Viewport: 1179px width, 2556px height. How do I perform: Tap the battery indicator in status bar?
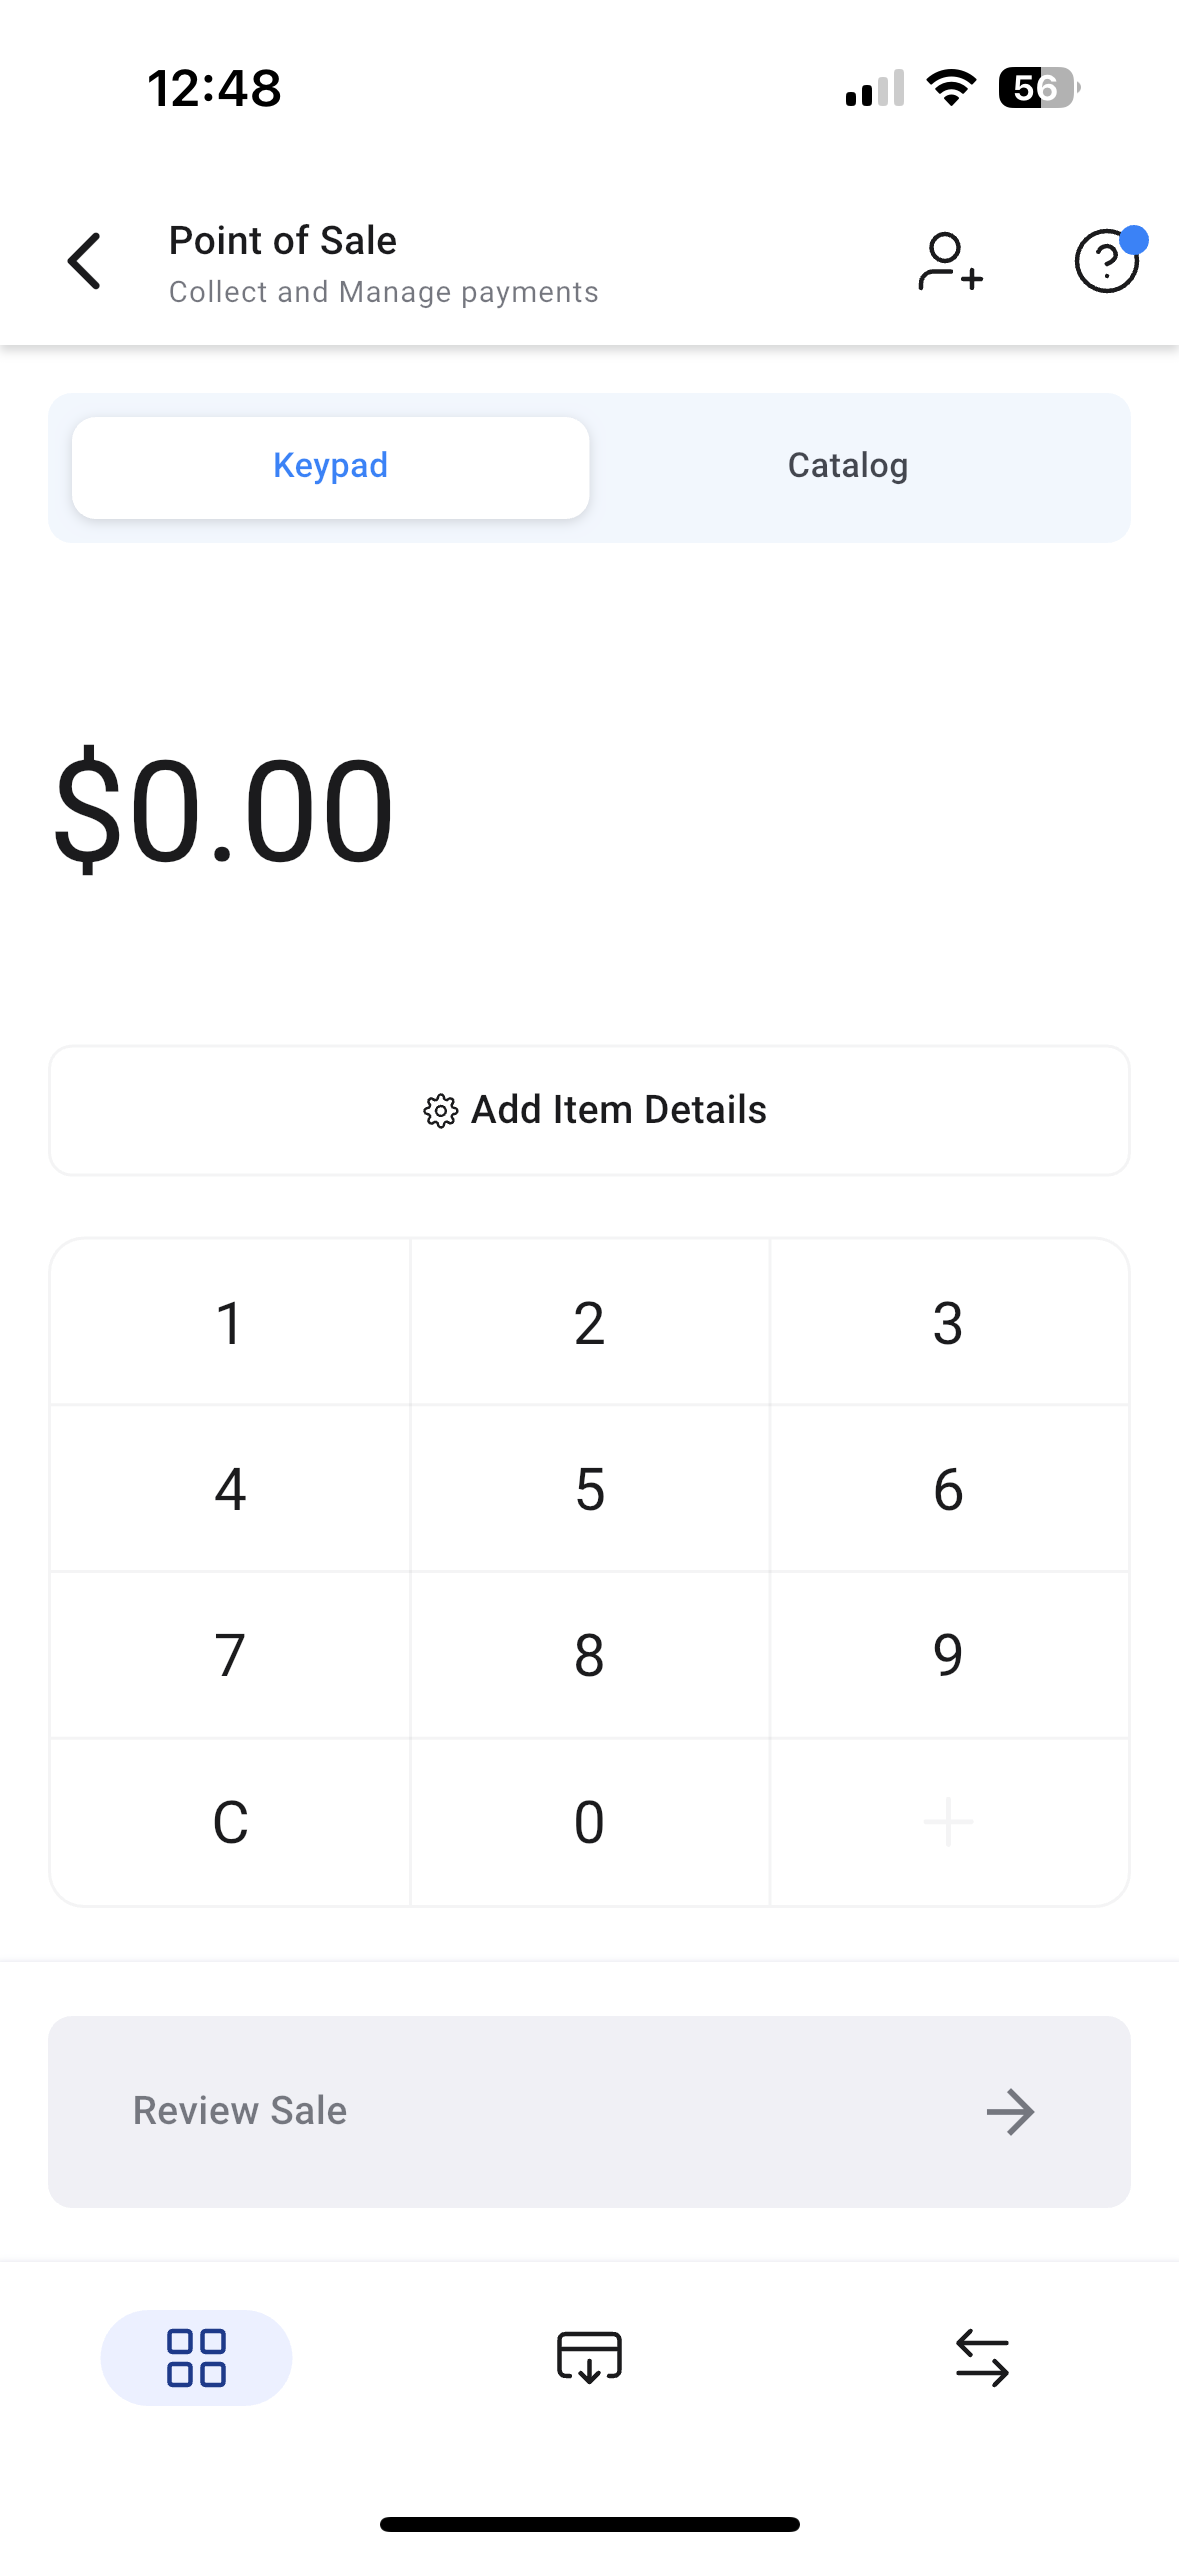coord(1037,88)
